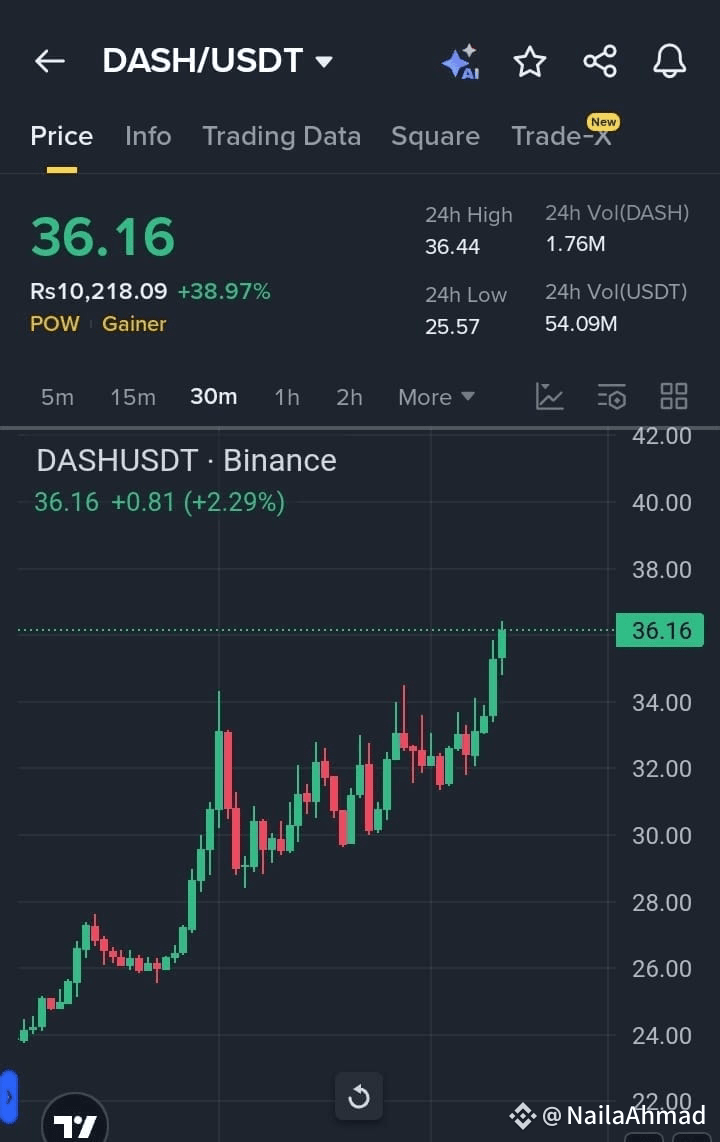Screen dimensions: 720x1142
Task: Click the 24h High value 36.44
Action: pyautogui.click(x=452, y=247)
